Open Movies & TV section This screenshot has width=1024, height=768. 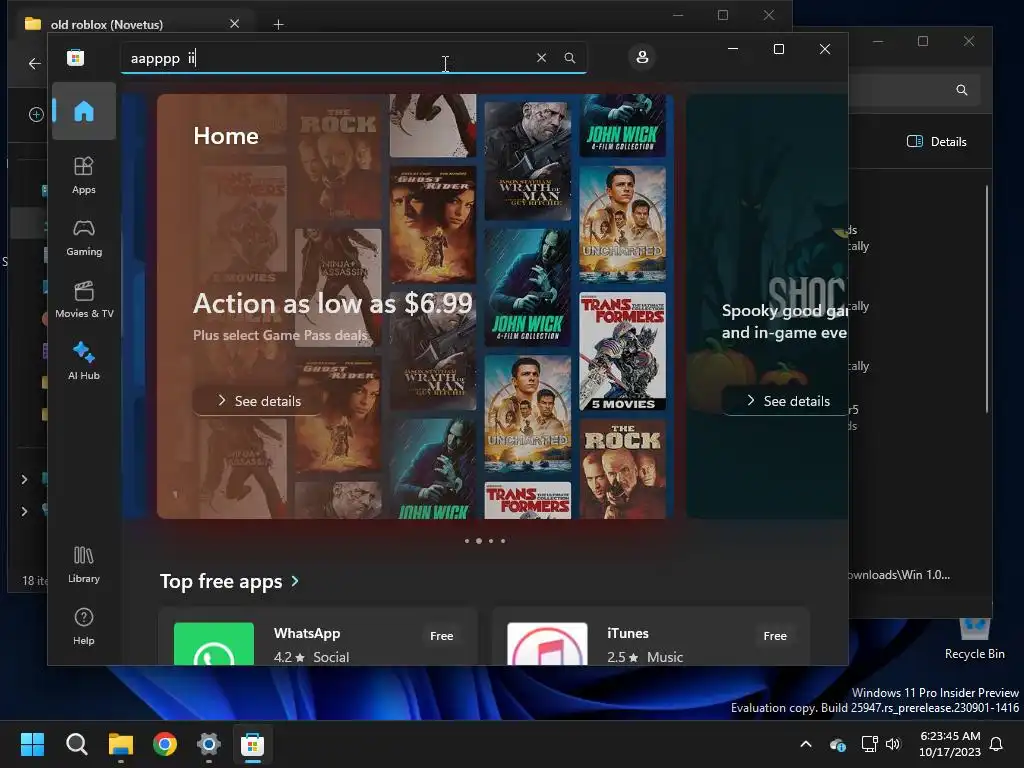click(84, 300)
